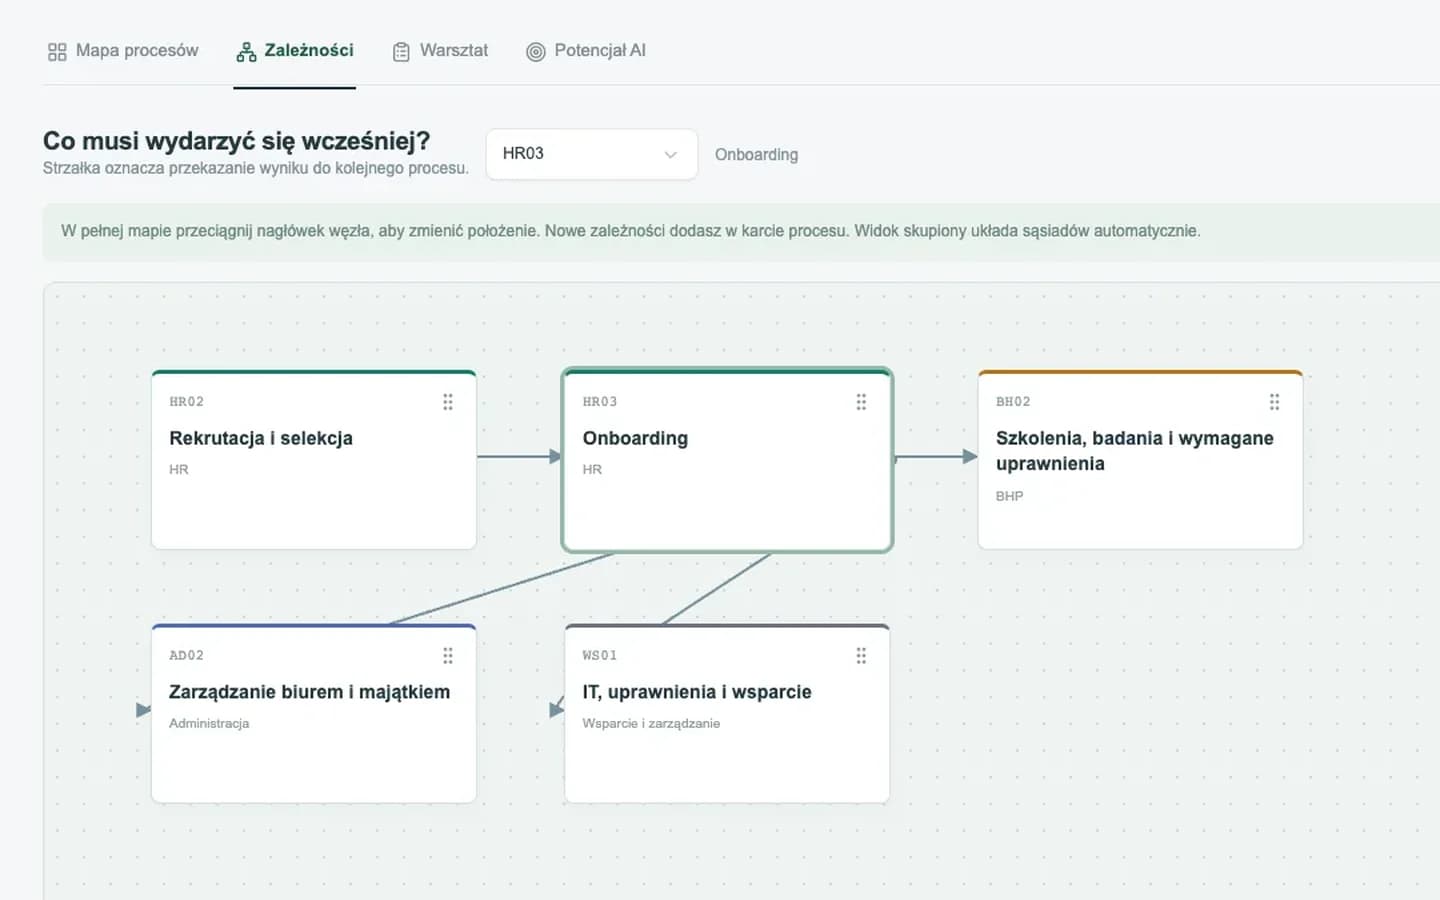Click the Co musi wydarzyć się wcześniej? heading

pos(236,141)
